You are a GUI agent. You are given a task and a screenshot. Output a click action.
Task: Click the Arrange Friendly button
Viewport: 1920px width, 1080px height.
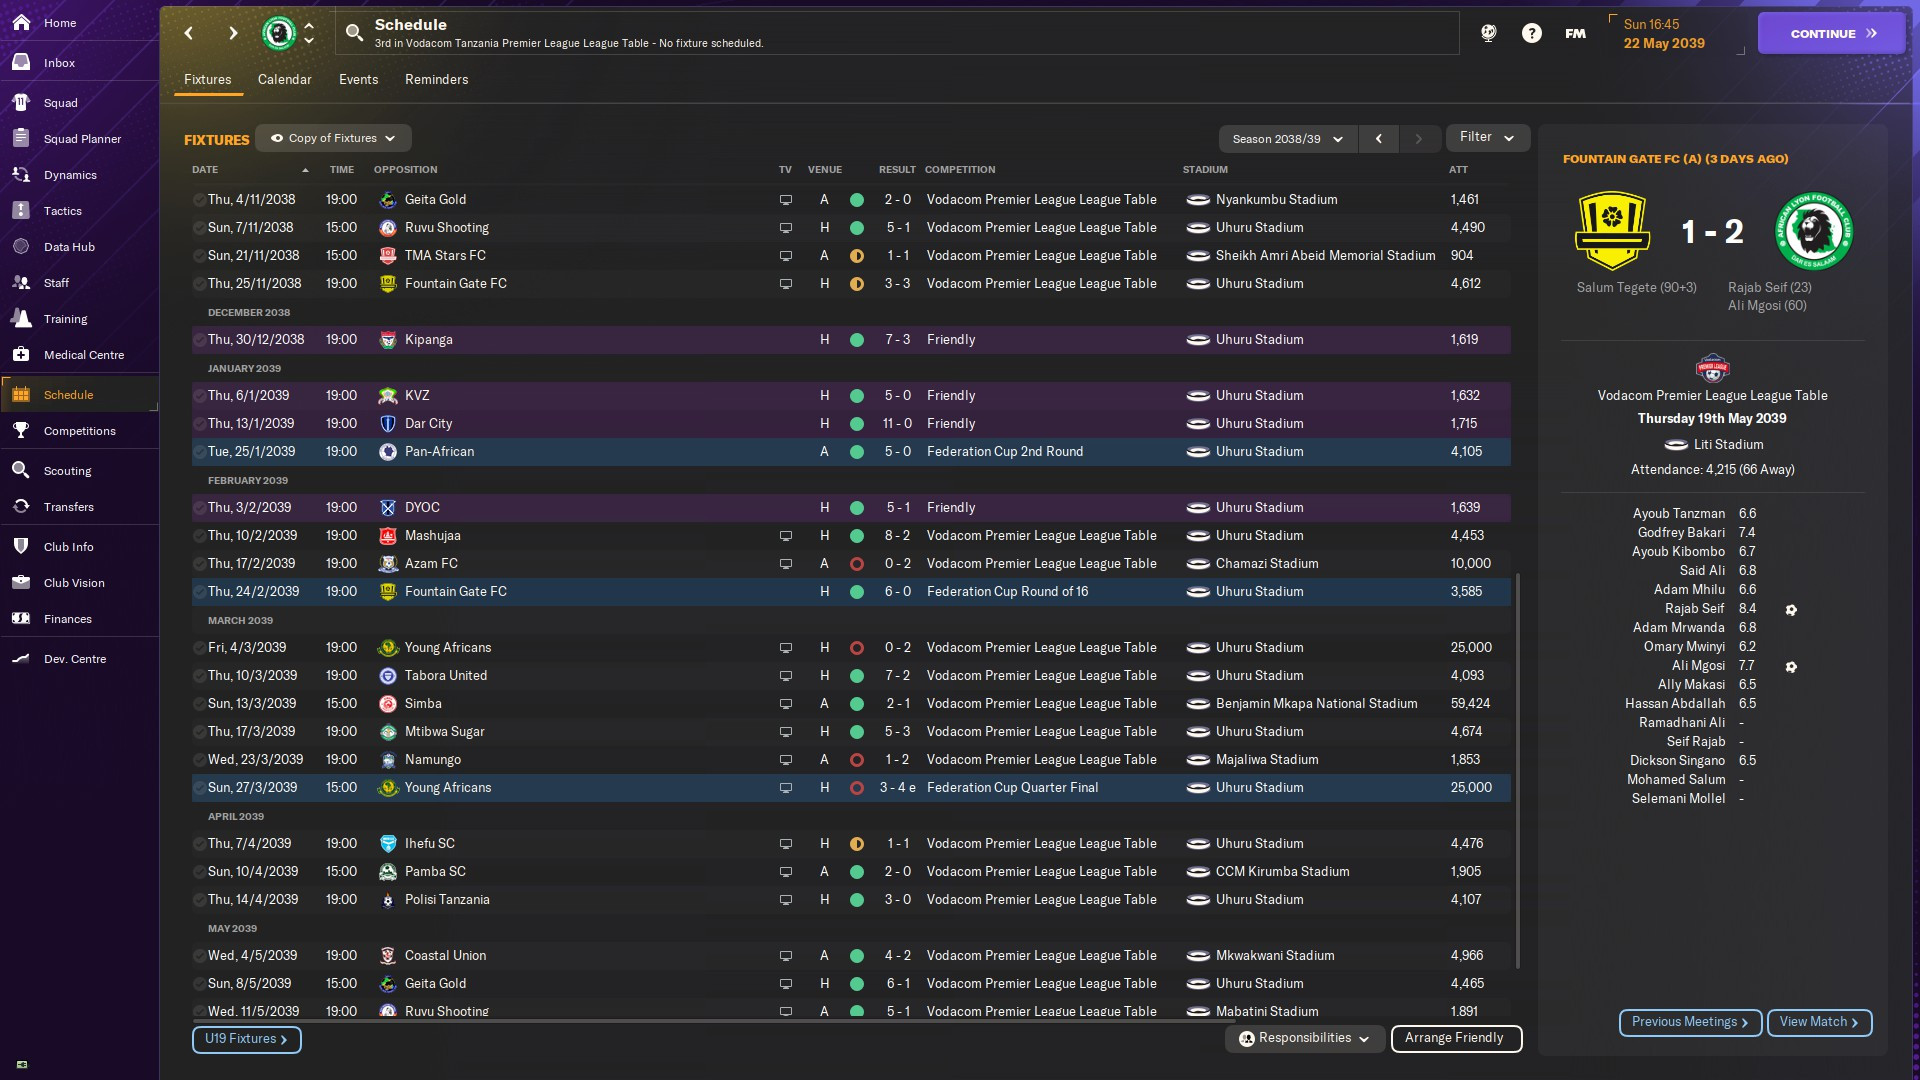(x=1455, y=1038)
